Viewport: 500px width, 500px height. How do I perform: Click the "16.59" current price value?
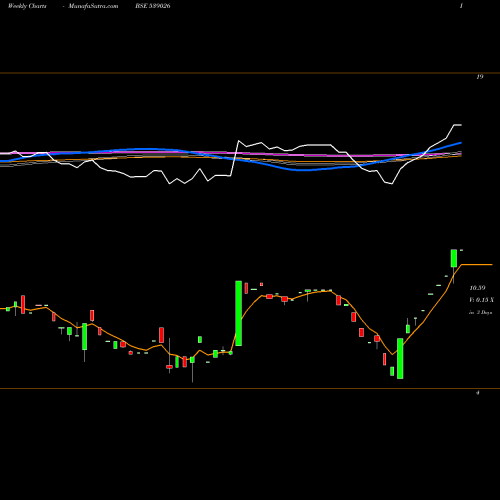tap(477, 288)
